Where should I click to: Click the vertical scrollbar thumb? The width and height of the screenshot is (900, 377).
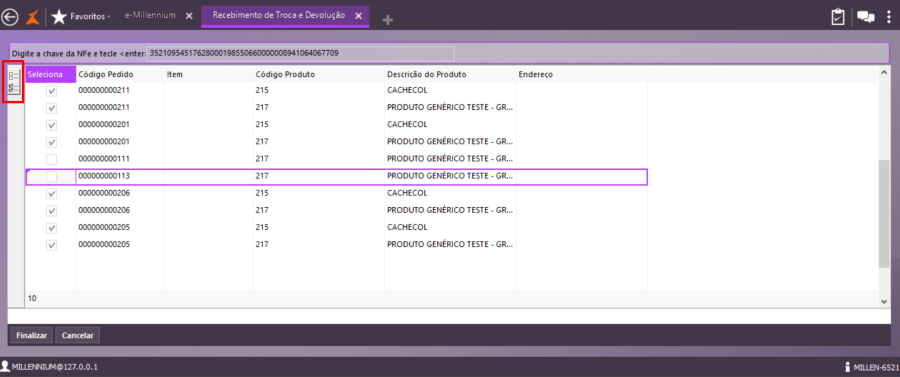tap(884, 213)
